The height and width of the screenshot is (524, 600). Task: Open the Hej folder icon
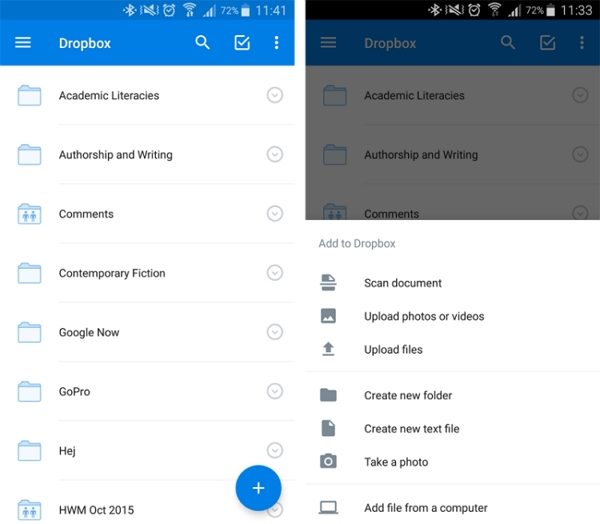[x=29, y=451]
